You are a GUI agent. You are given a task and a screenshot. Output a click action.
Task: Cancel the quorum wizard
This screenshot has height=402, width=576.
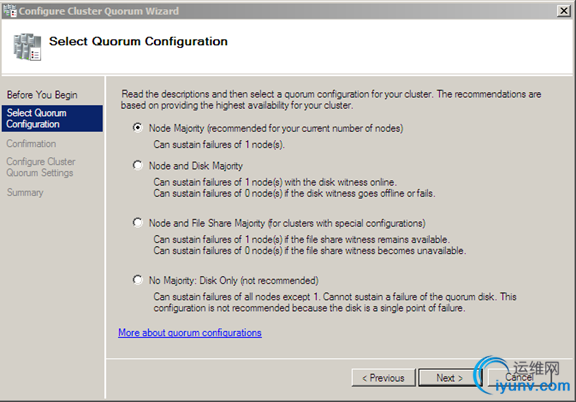point(519,378)
